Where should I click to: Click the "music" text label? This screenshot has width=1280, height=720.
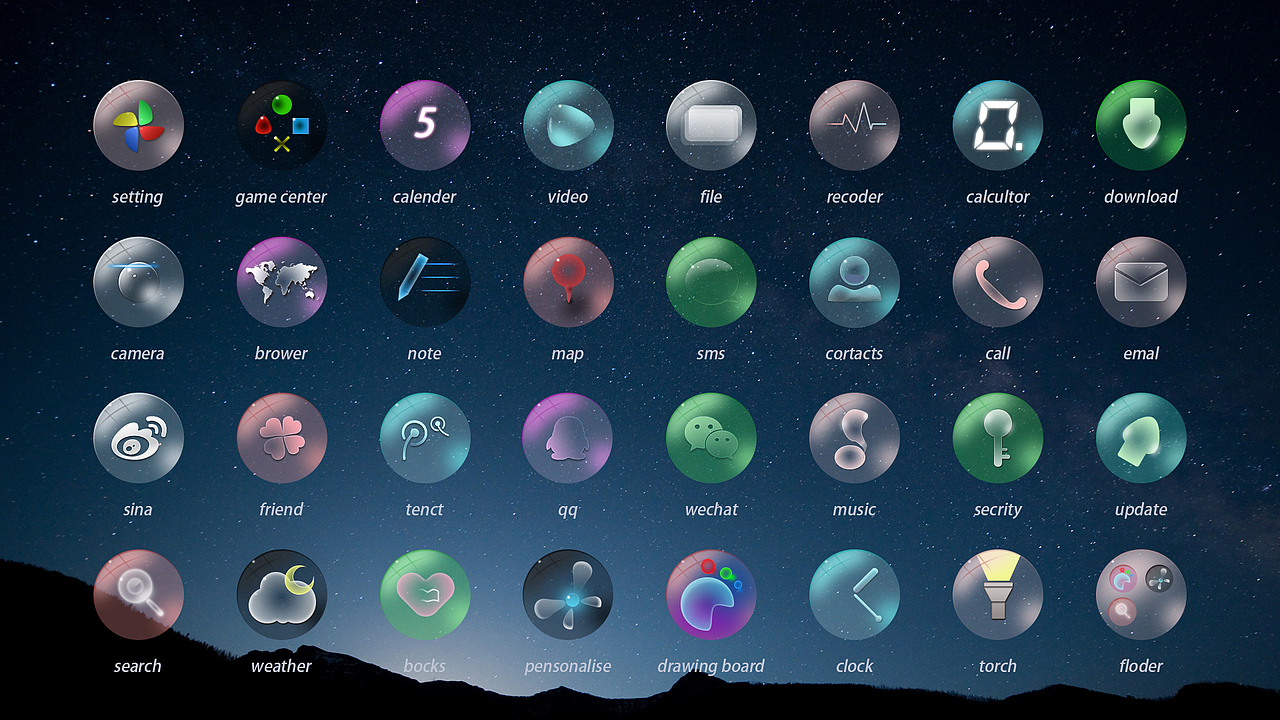(855, 510)
